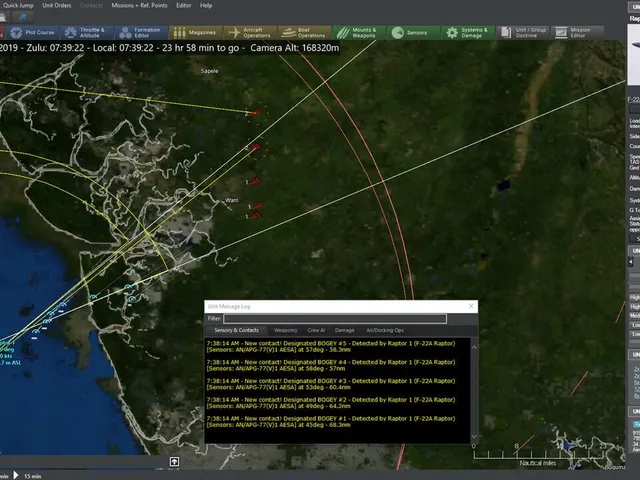Open Mounts & Weapons

359,33
